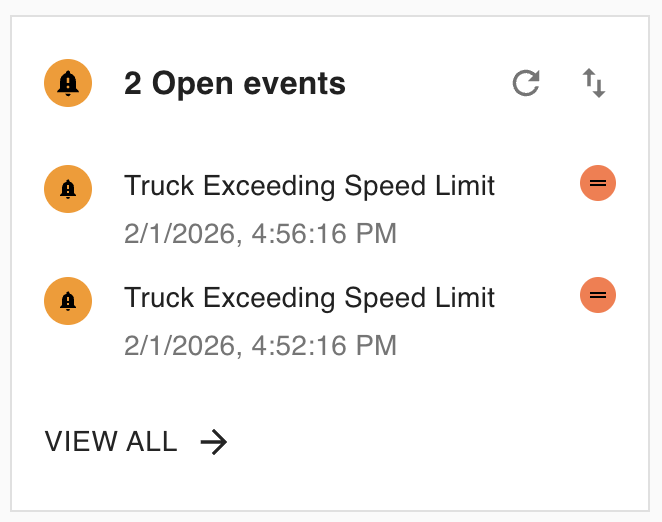Viewport: 662px width, 522px height.
Task: Click the severity icon on the 4:52:16 PM event
Action: pos(598,295)
